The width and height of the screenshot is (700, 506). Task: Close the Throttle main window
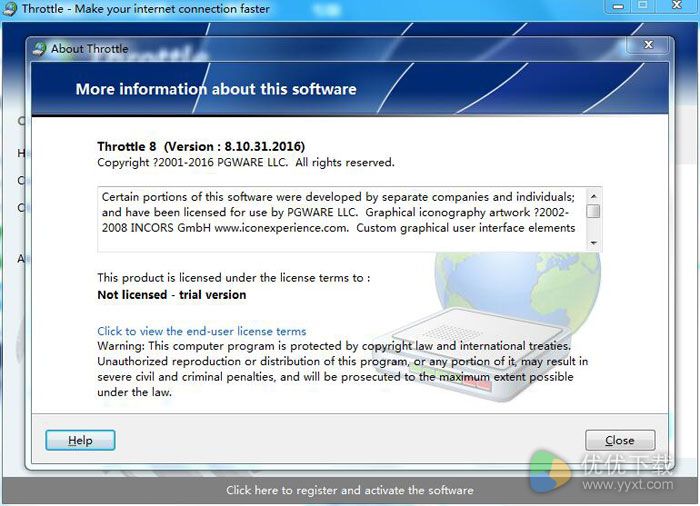click(677, 5)
